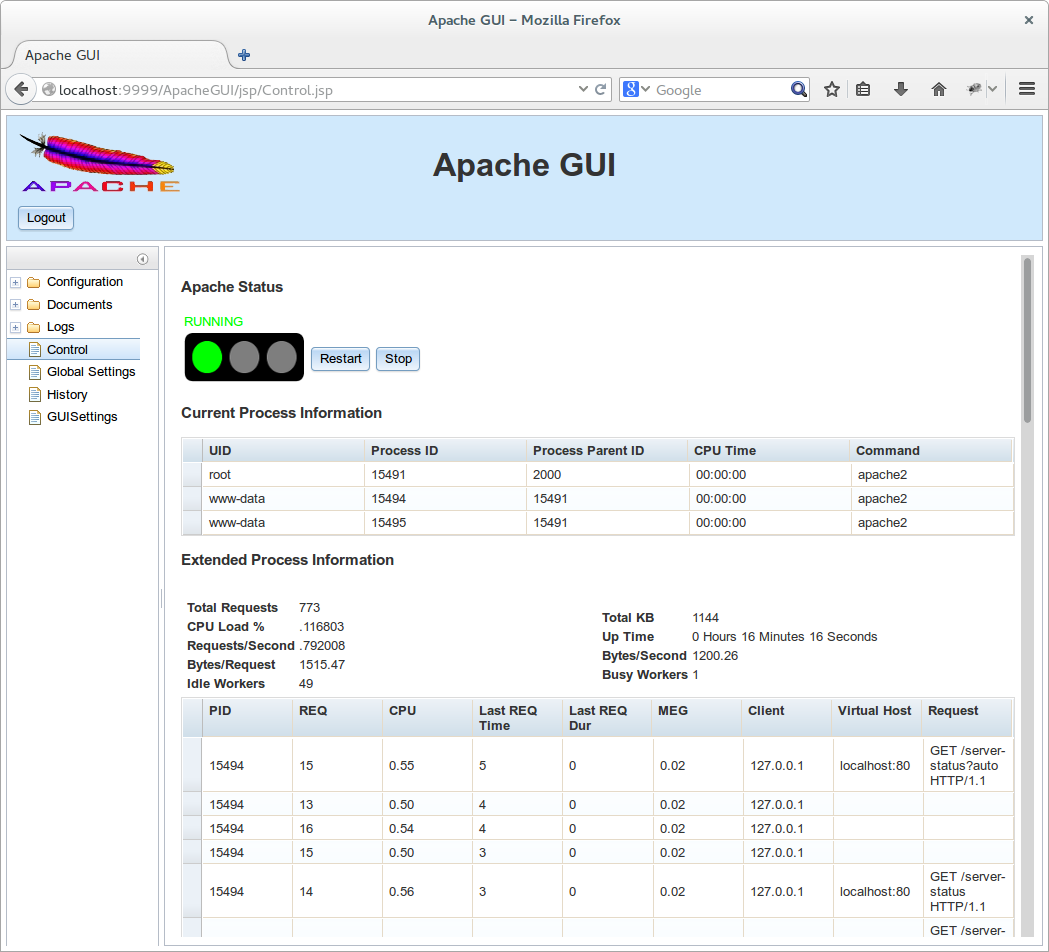Expand the Configuration tree node
1049x952 pixels.
15,282
